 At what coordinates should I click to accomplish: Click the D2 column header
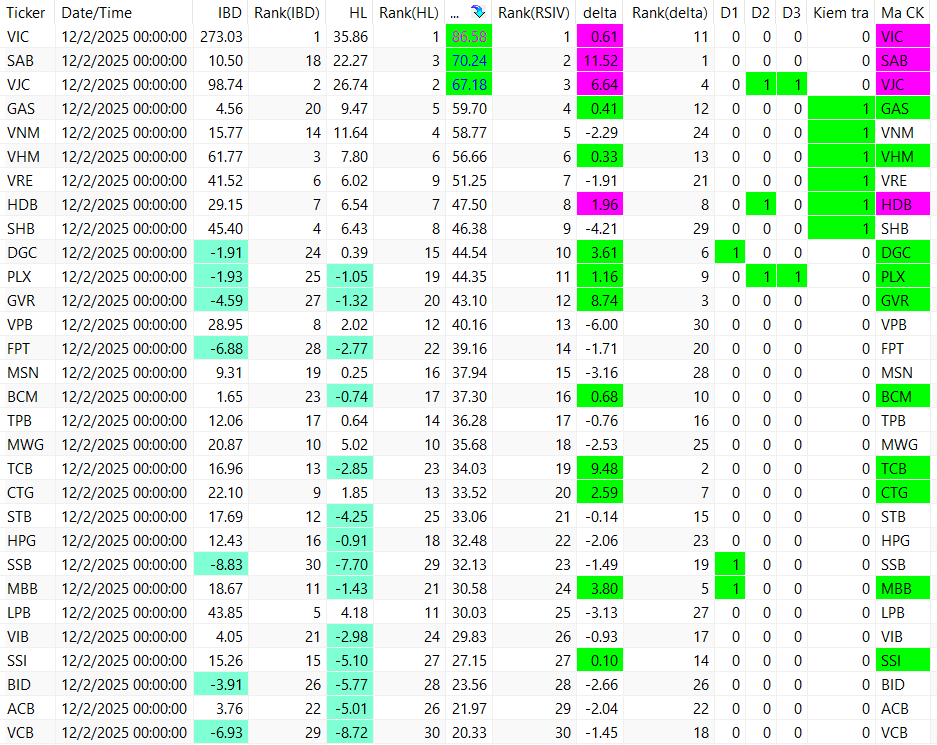(x=760, y=13)
